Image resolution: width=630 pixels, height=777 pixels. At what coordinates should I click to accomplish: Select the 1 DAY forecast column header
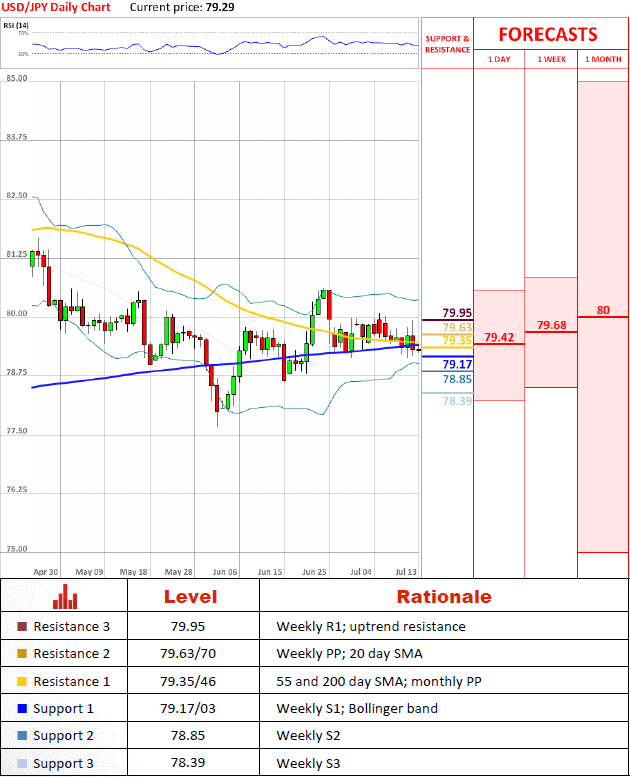pyautogui.click(x=499, y=59)
